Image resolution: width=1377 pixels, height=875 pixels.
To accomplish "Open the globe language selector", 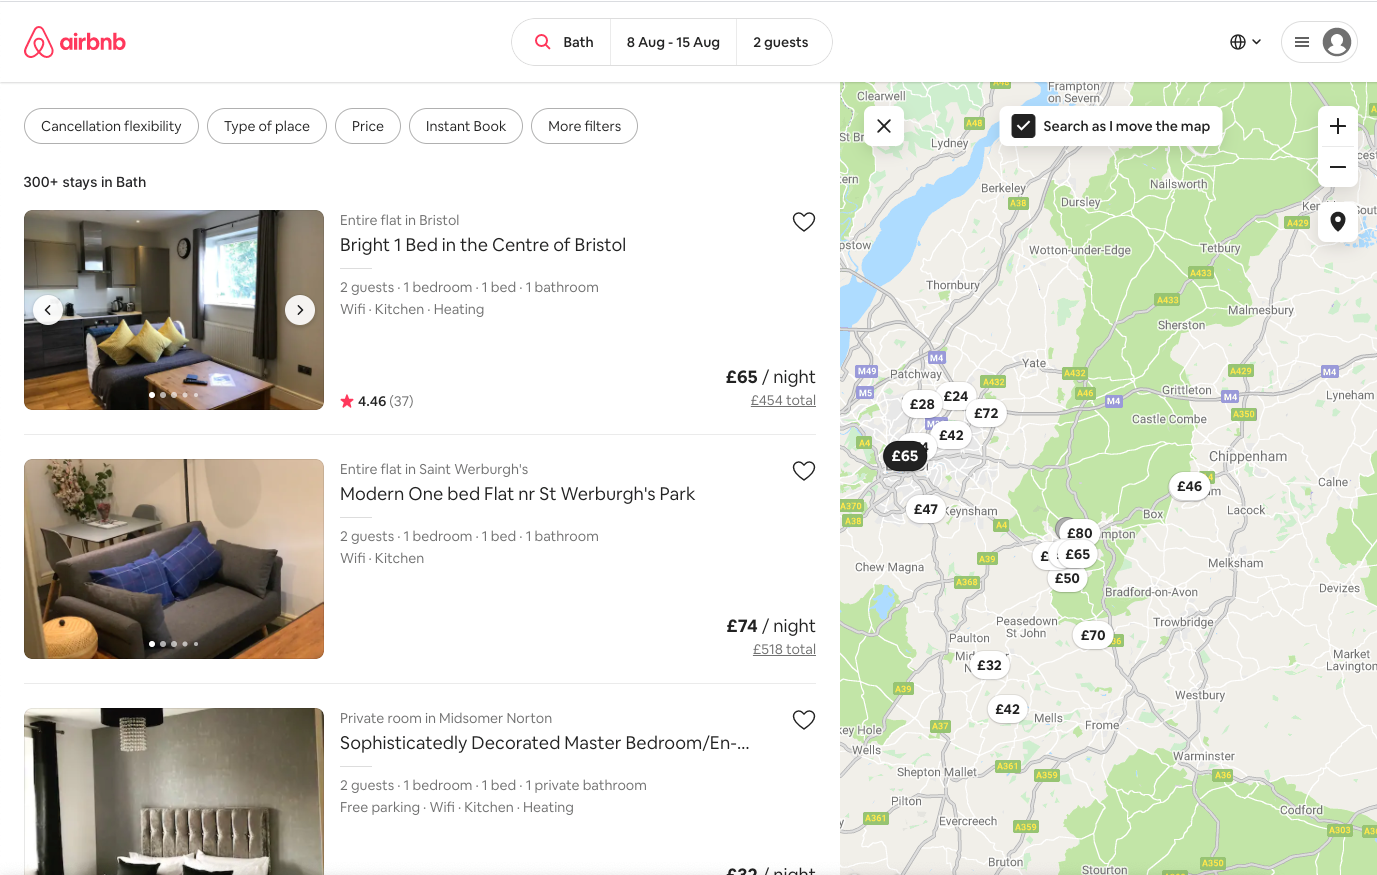I will 1245,42.
